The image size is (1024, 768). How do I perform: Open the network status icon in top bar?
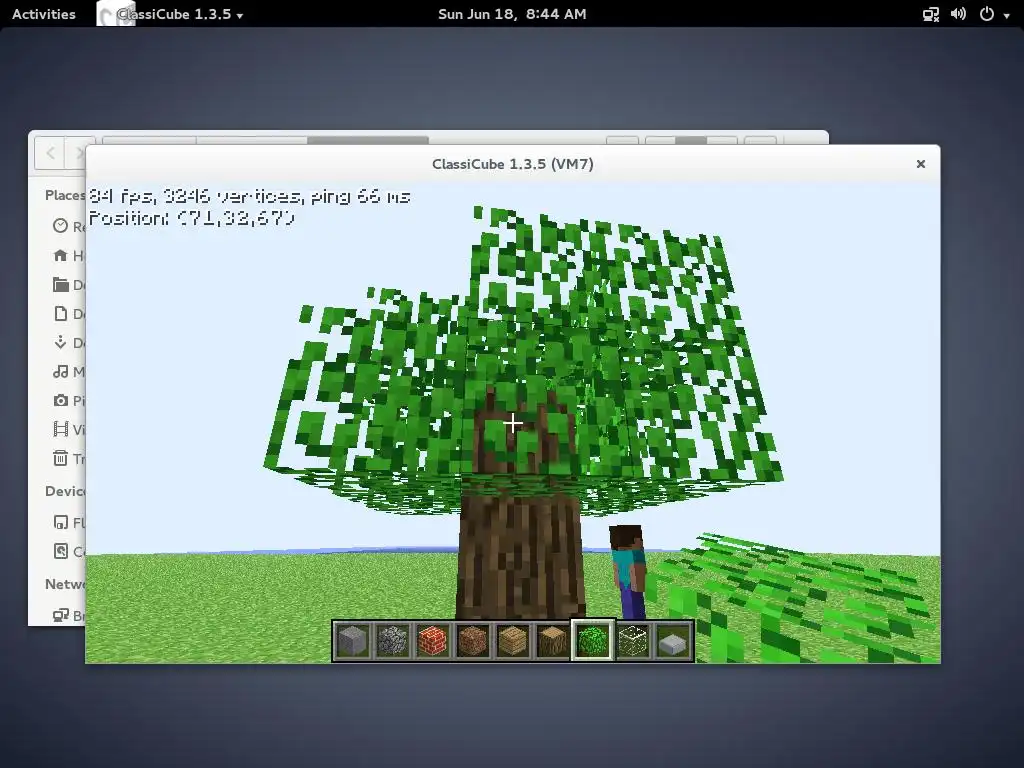point(931,14)
